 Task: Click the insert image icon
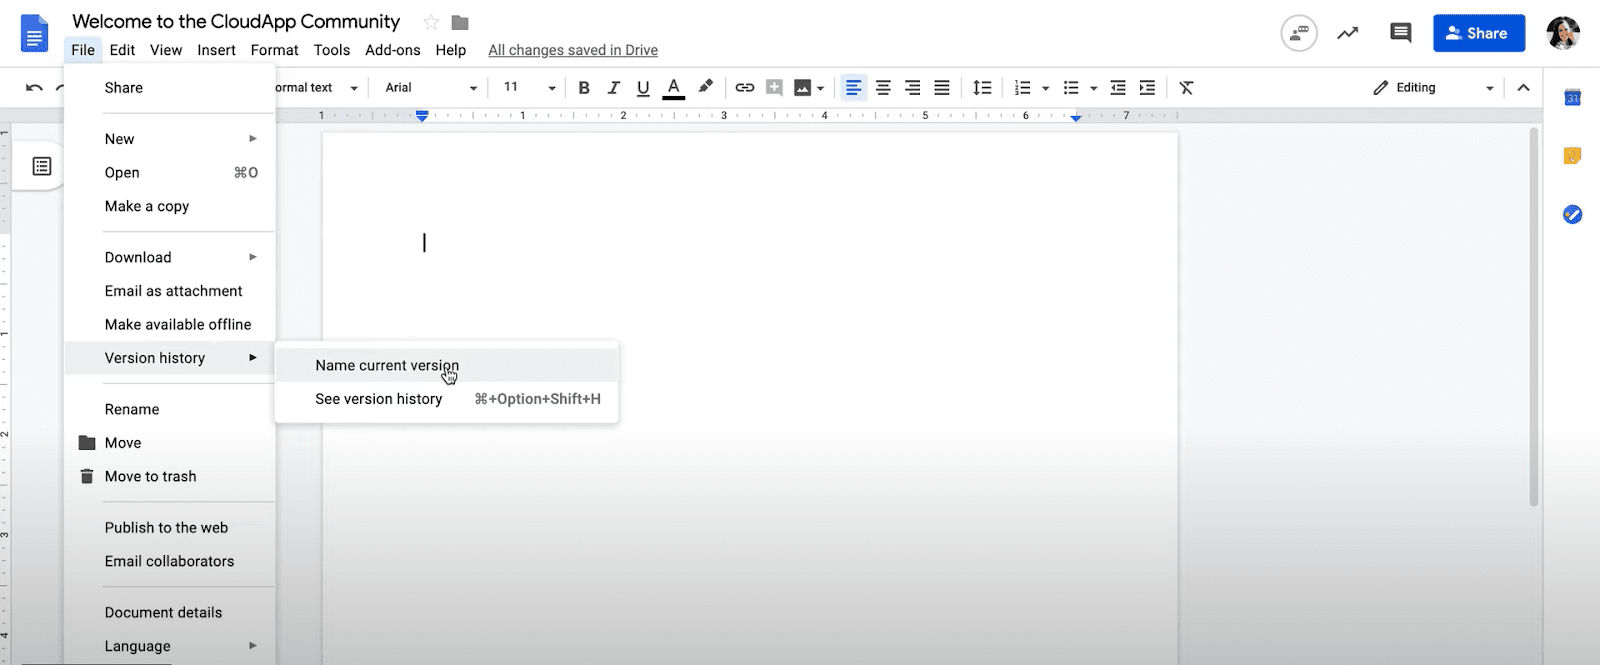click(x=802, y=88)
